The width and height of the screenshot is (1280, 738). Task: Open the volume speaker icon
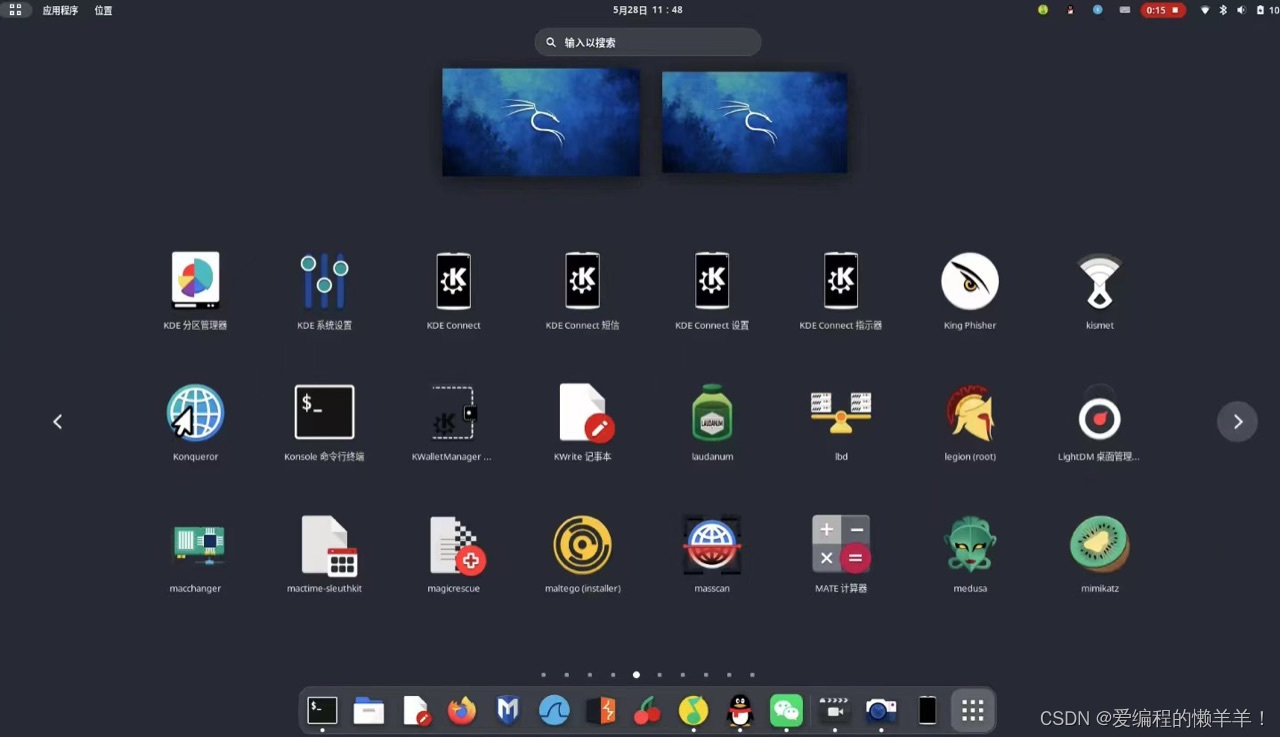1241,10
